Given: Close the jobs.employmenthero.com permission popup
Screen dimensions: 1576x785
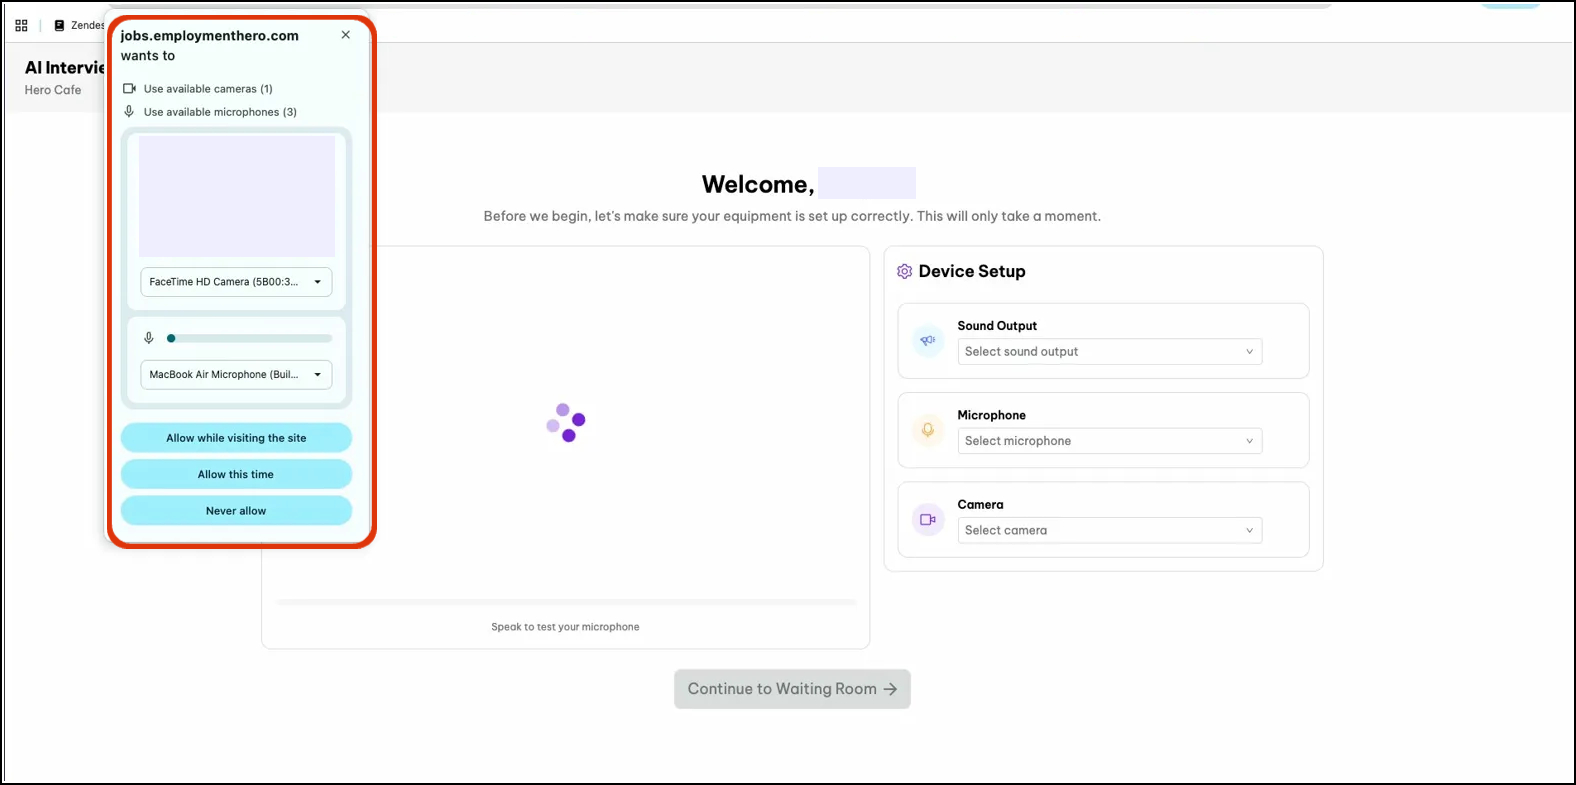Looking at the screenshot, I should 346,35.
